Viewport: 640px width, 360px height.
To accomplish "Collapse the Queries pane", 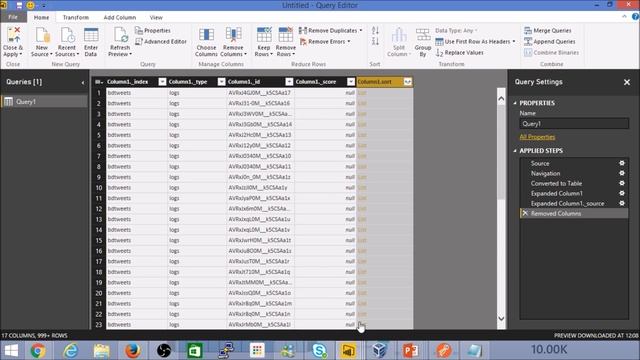I will point(83,82).
